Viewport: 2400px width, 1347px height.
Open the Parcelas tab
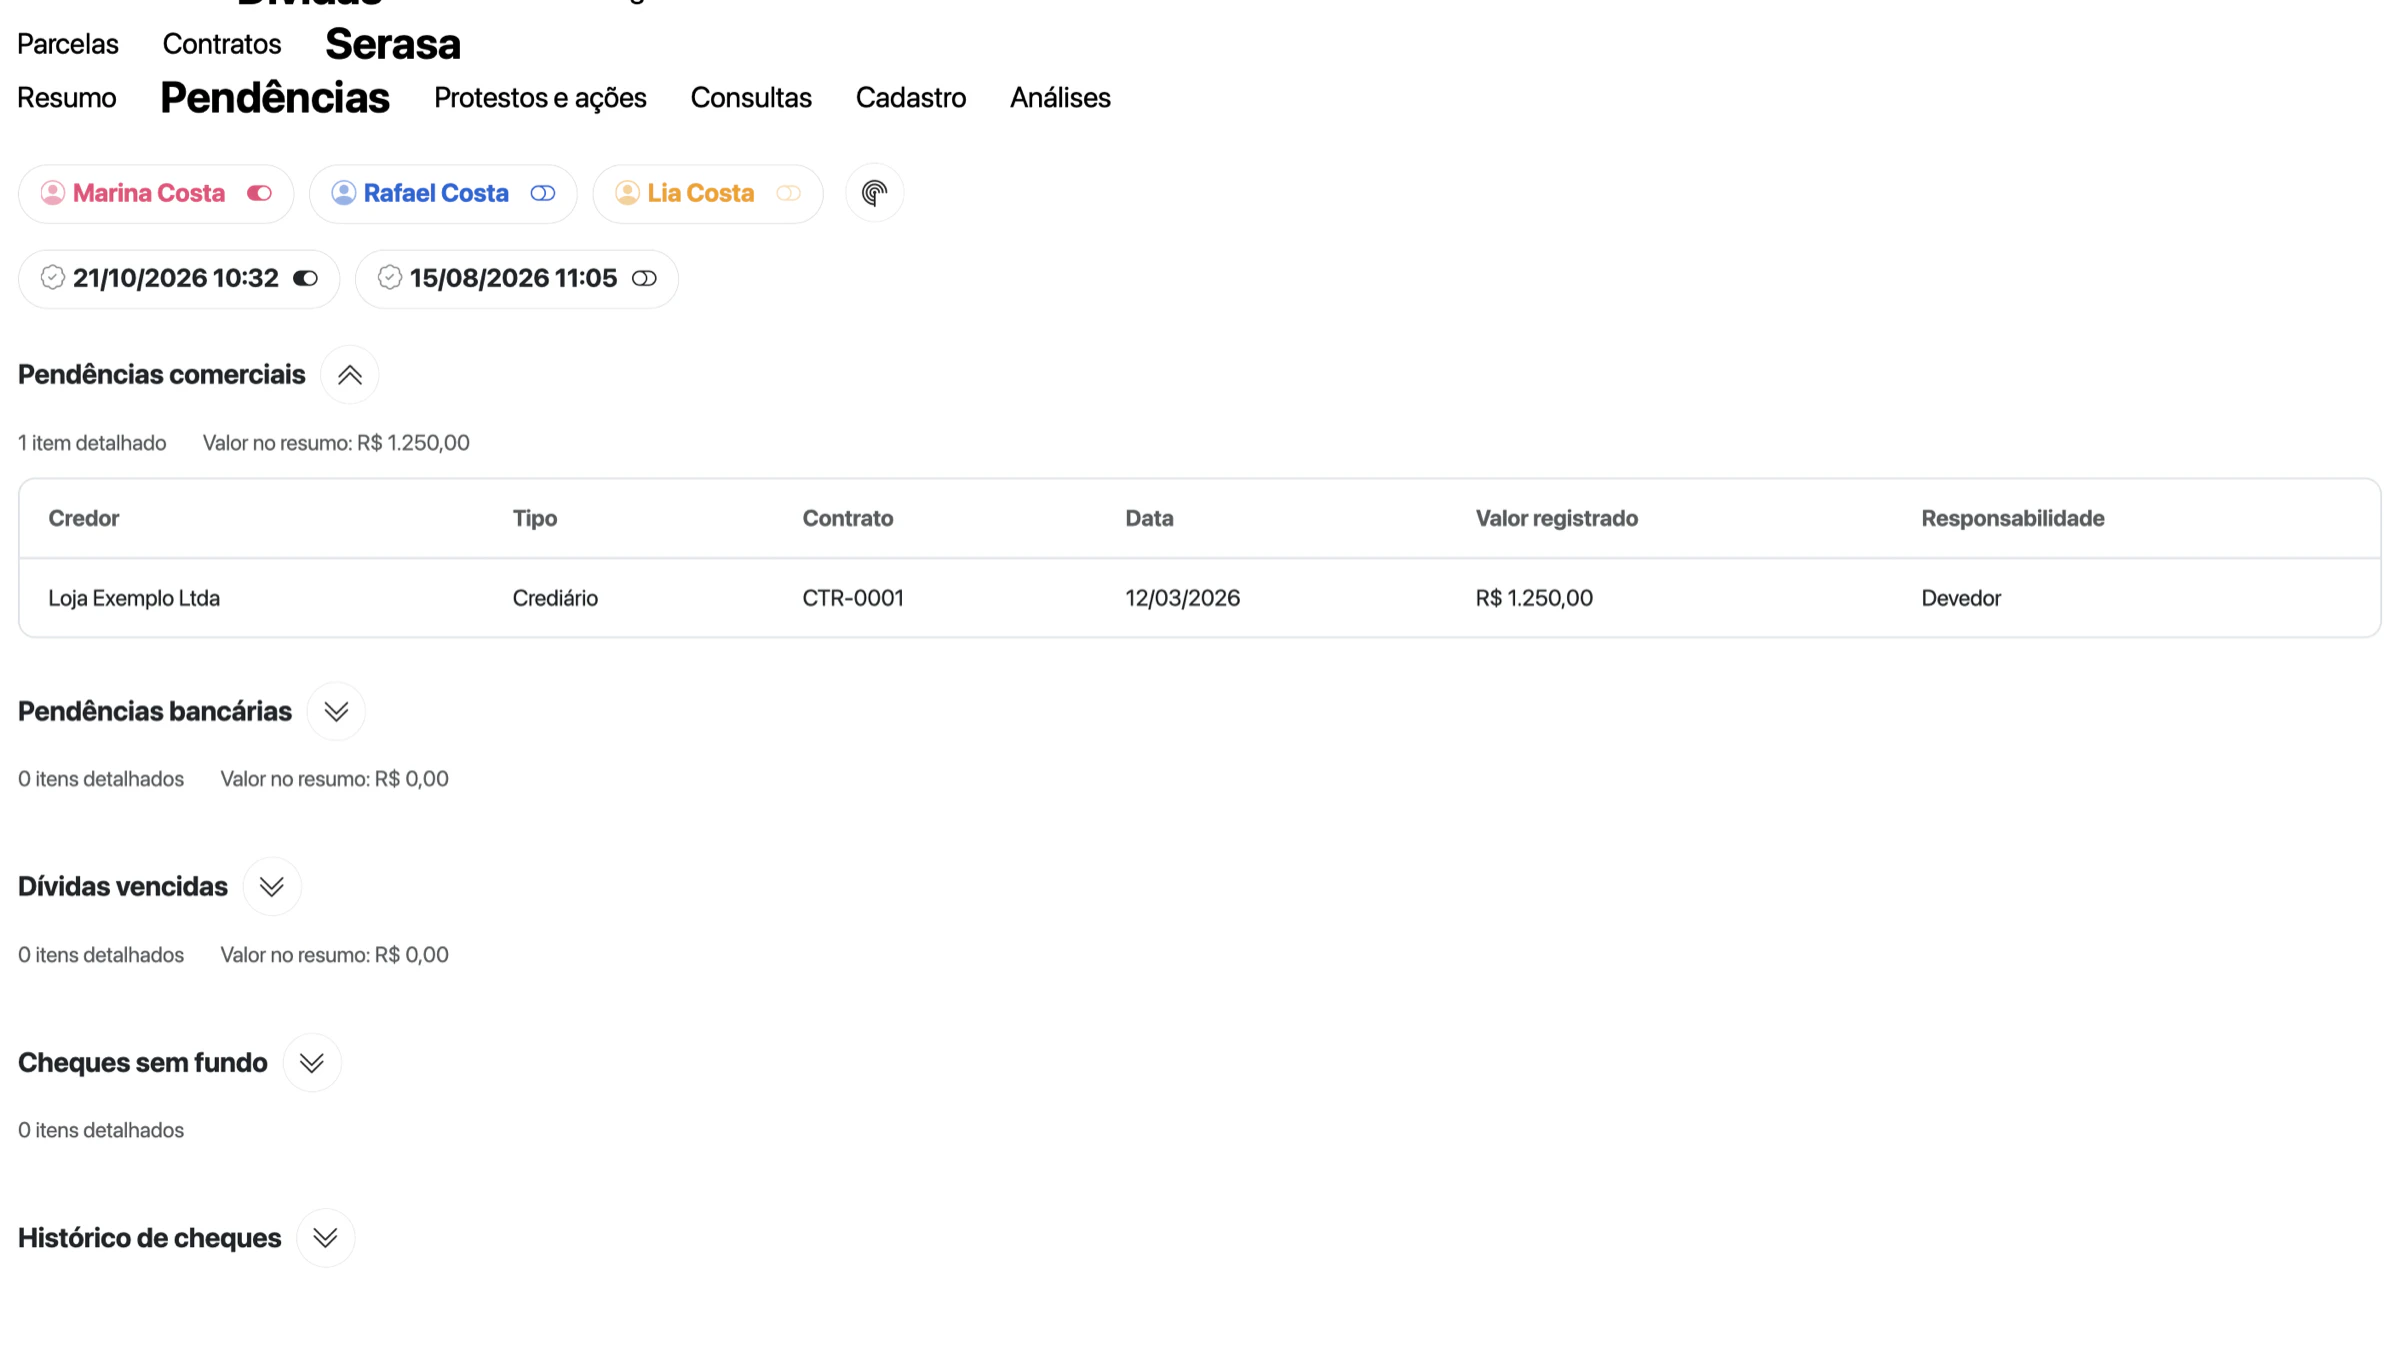point(68,44)
